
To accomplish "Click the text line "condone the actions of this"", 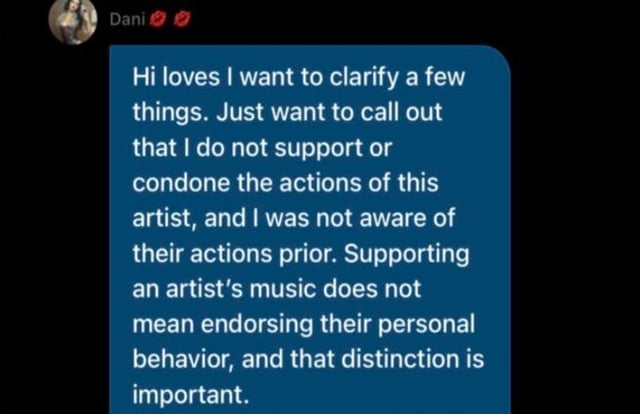I will pos(285,183).
